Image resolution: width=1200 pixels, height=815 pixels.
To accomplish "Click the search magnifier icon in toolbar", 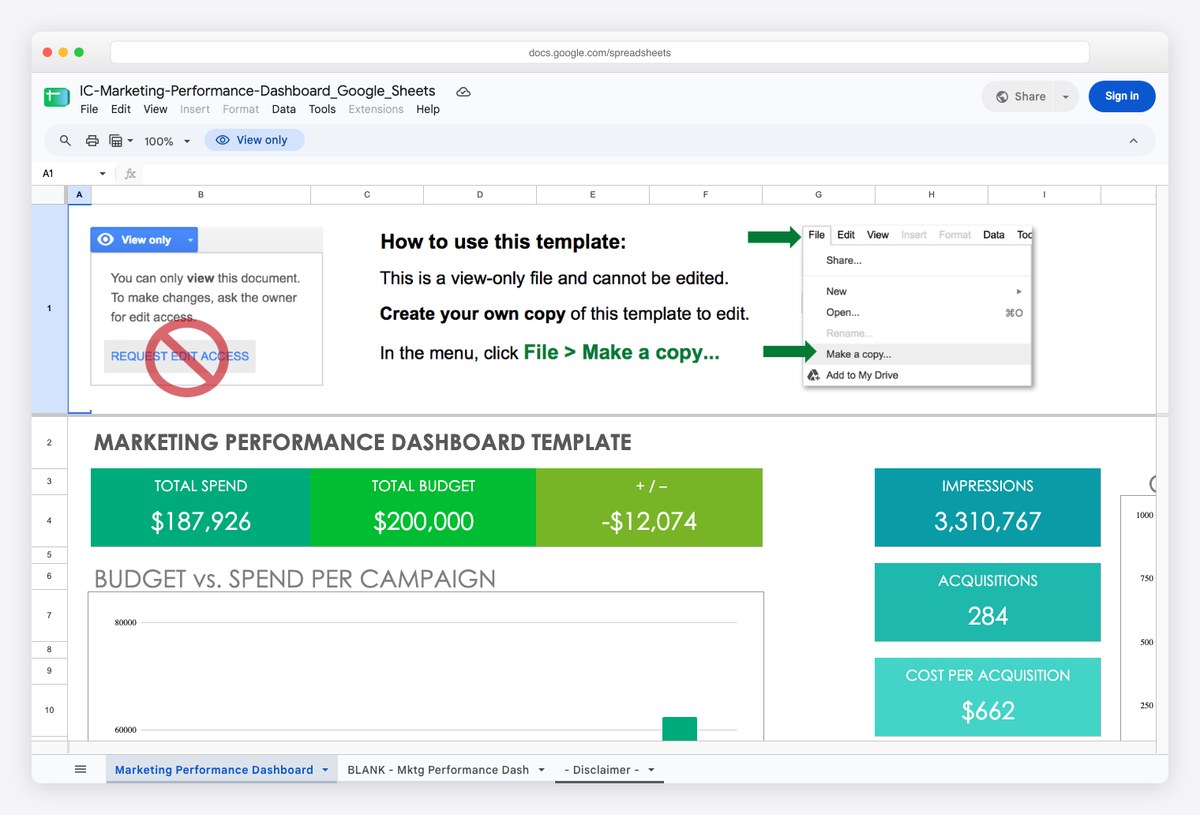I will (66, 141).
